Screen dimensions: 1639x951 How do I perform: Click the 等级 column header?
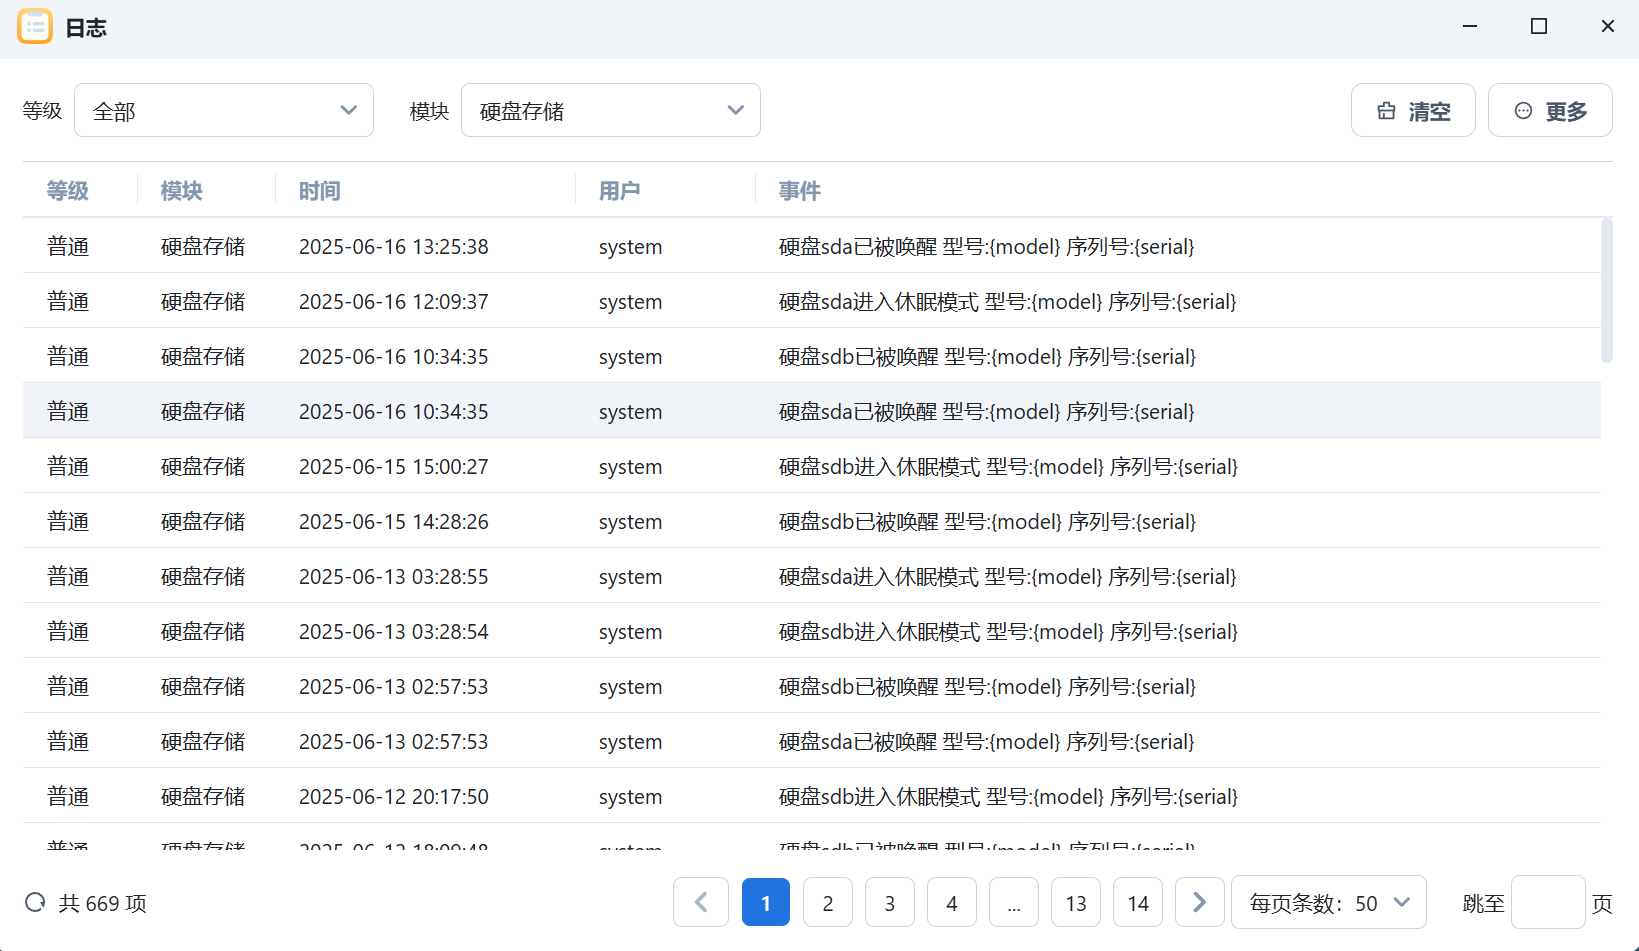coord(68,190)
